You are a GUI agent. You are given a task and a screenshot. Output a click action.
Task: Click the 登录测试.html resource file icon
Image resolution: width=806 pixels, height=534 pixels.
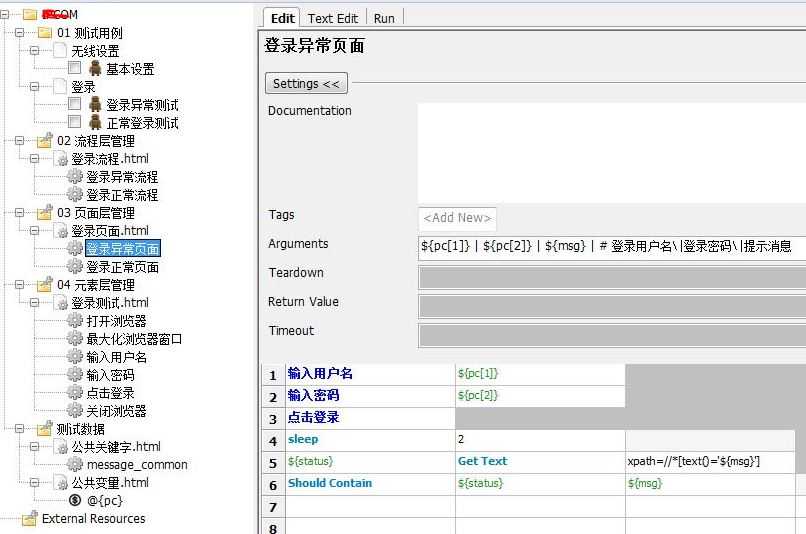[x=61, y=303]
